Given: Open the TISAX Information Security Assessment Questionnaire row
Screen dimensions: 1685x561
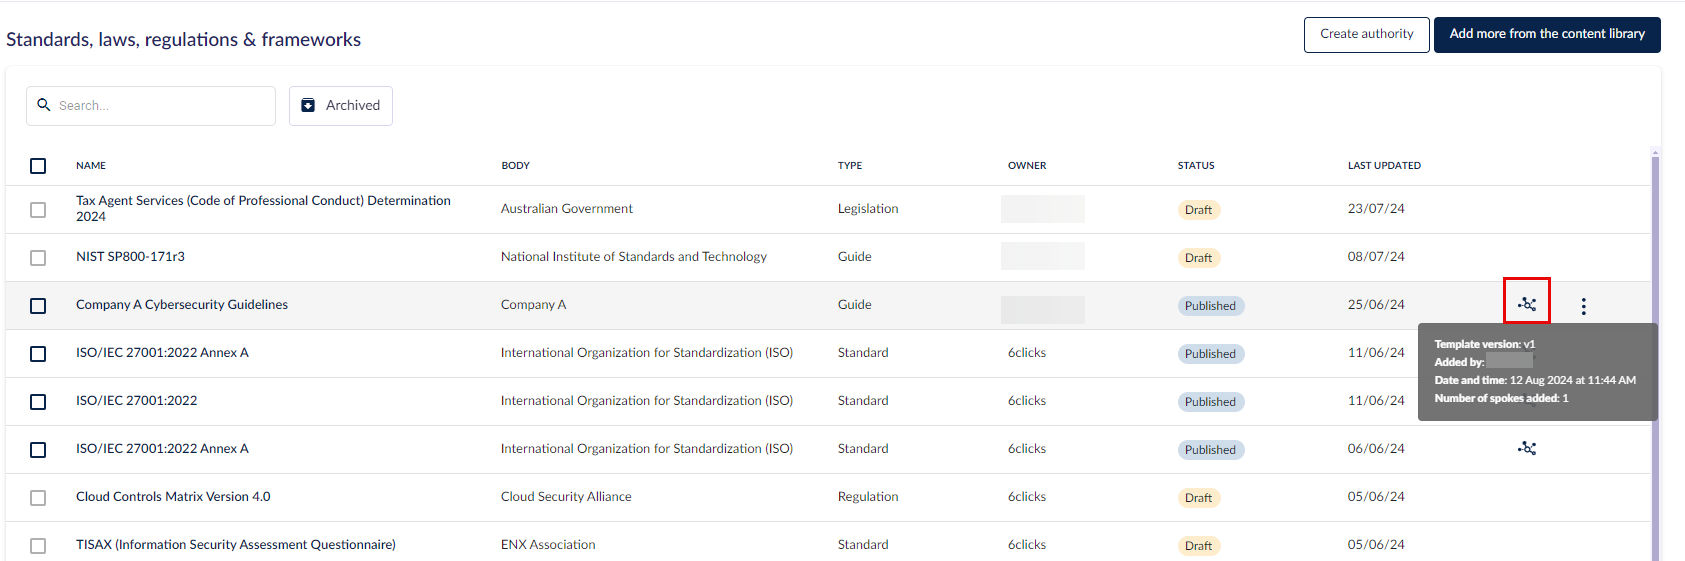Looking at the screenshot, I should tap(236, 545).
